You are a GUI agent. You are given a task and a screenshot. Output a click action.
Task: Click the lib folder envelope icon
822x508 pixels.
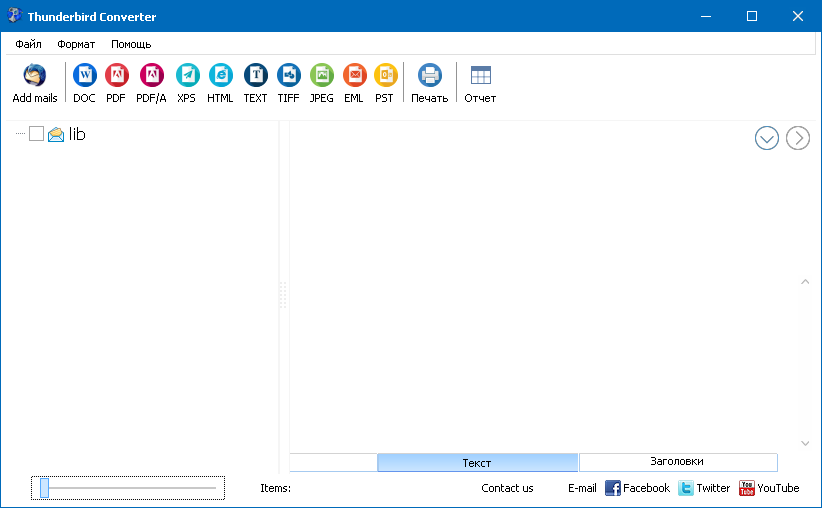tap(56, 134)
